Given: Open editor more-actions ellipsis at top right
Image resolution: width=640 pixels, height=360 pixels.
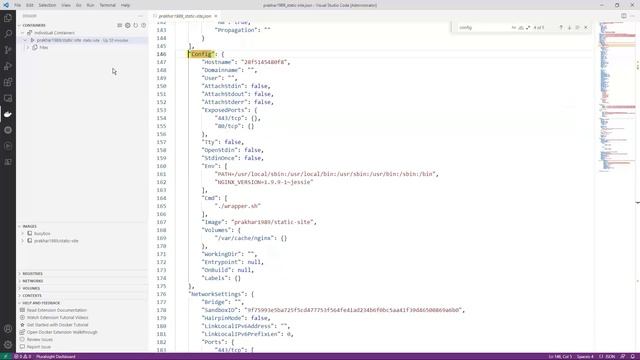Looking at the screenshot, I should click(x=633, y=16).
